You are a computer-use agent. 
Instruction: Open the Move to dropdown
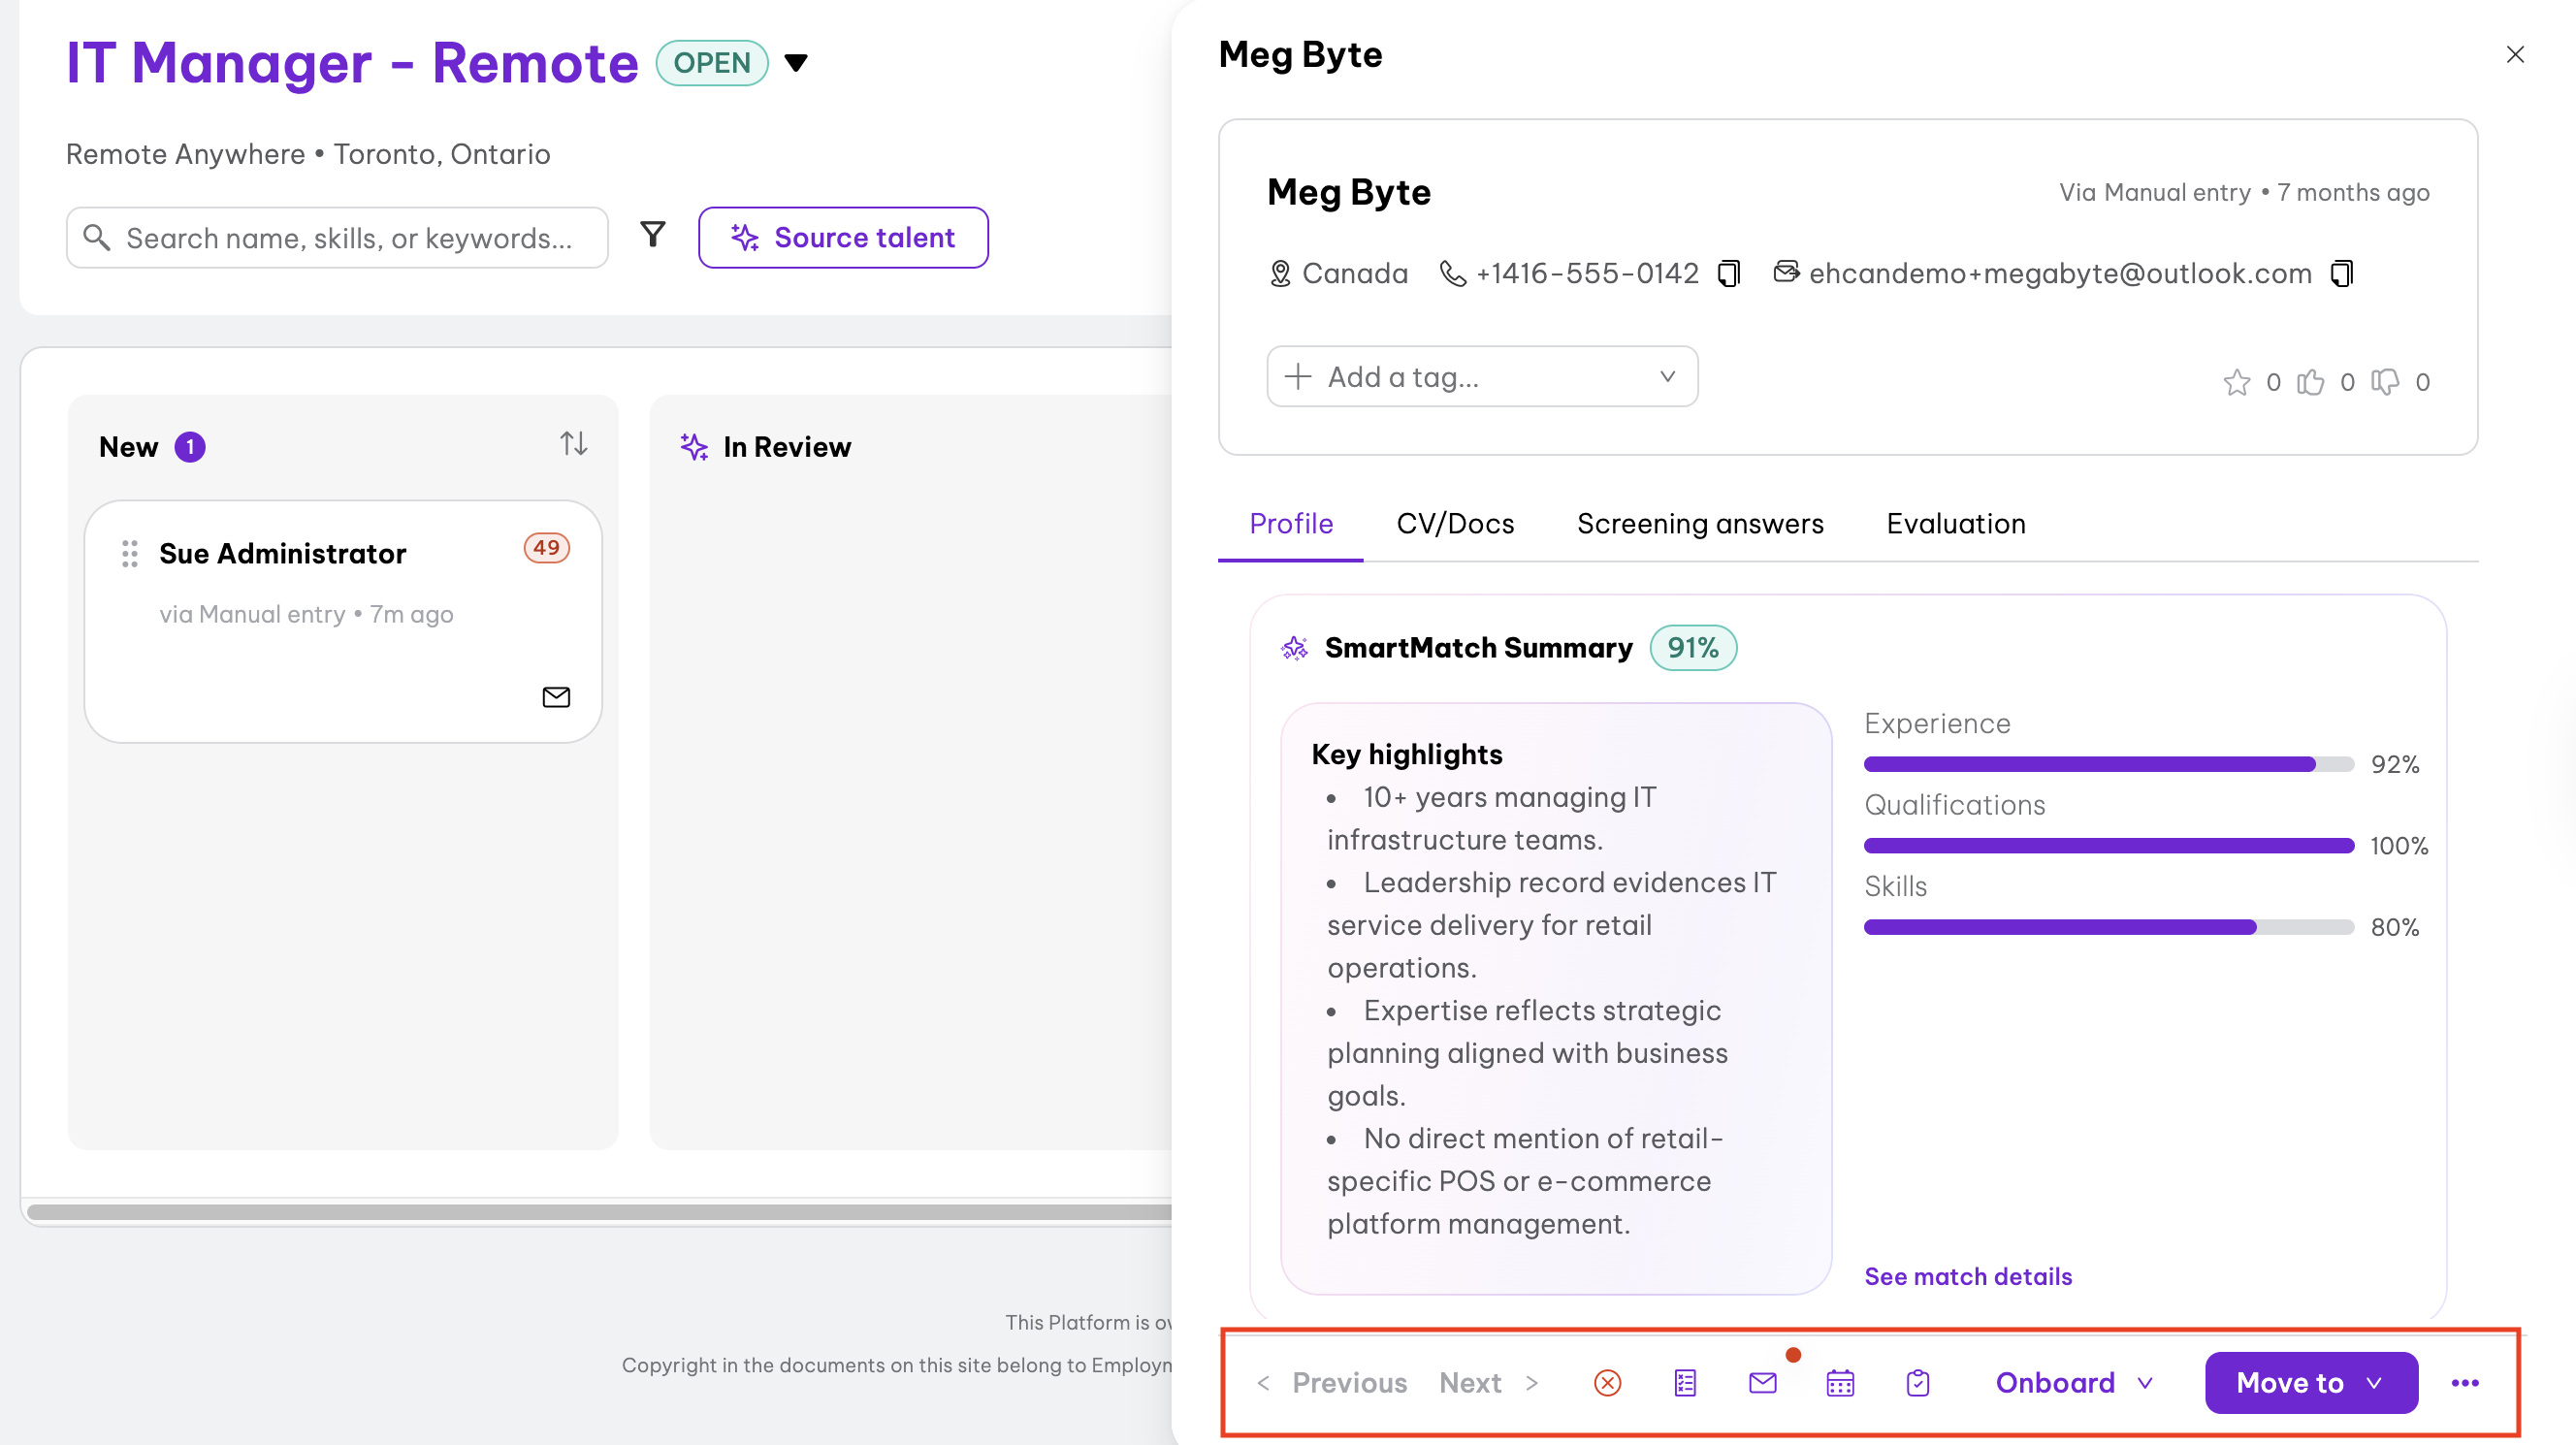tap(2311, 1383)
